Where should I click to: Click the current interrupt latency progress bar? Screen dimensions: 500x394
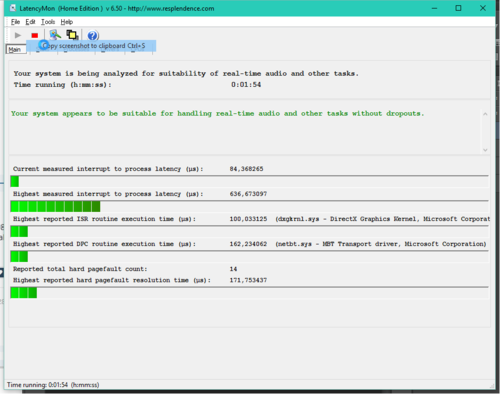coord(249,181)
